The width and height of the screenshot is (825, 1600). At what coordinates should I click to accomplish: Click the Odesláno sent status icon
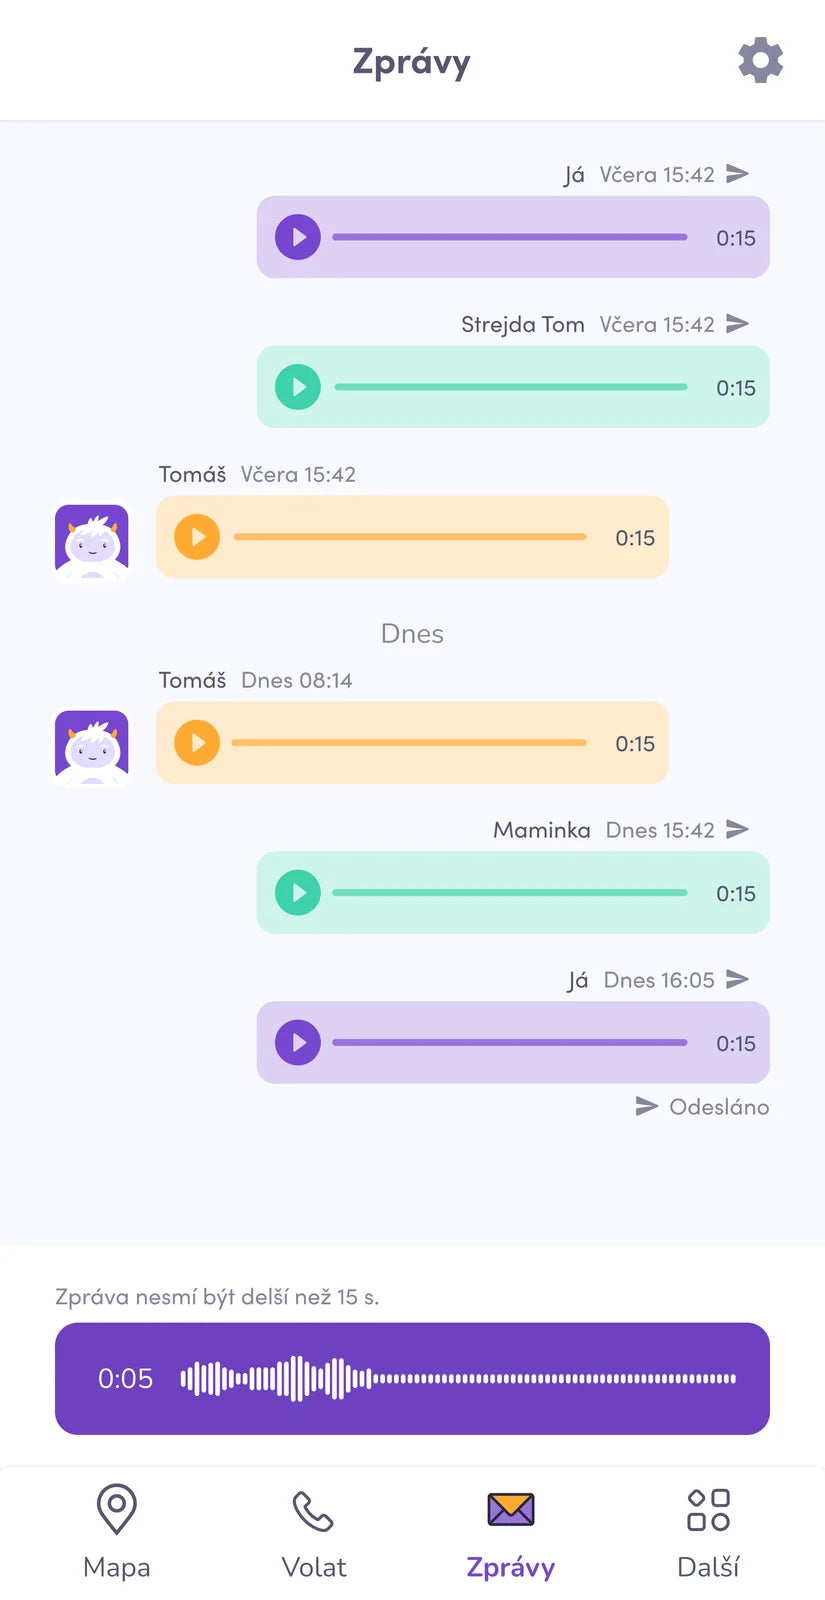647,1106
